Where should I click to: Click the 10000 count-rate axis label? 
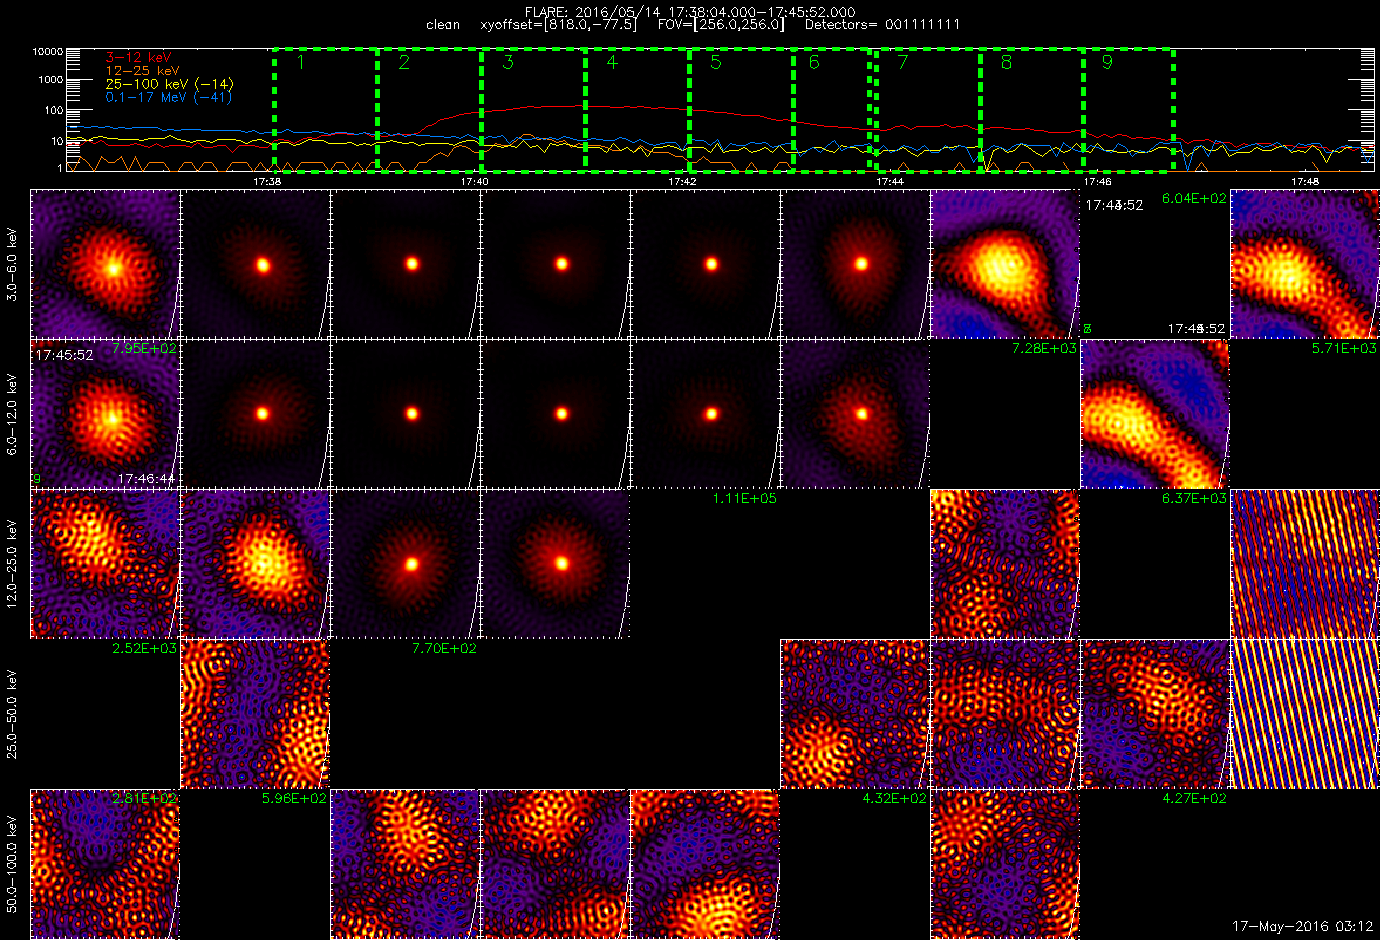click(x=47, y=51)
